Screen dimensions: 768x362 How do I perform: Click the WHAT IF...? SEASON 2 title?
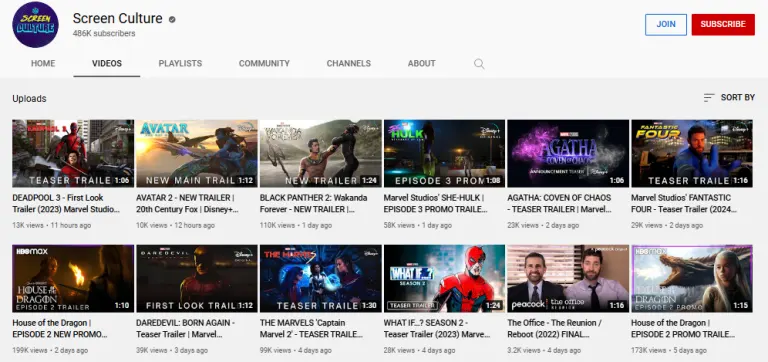click(x=437, y=329)
